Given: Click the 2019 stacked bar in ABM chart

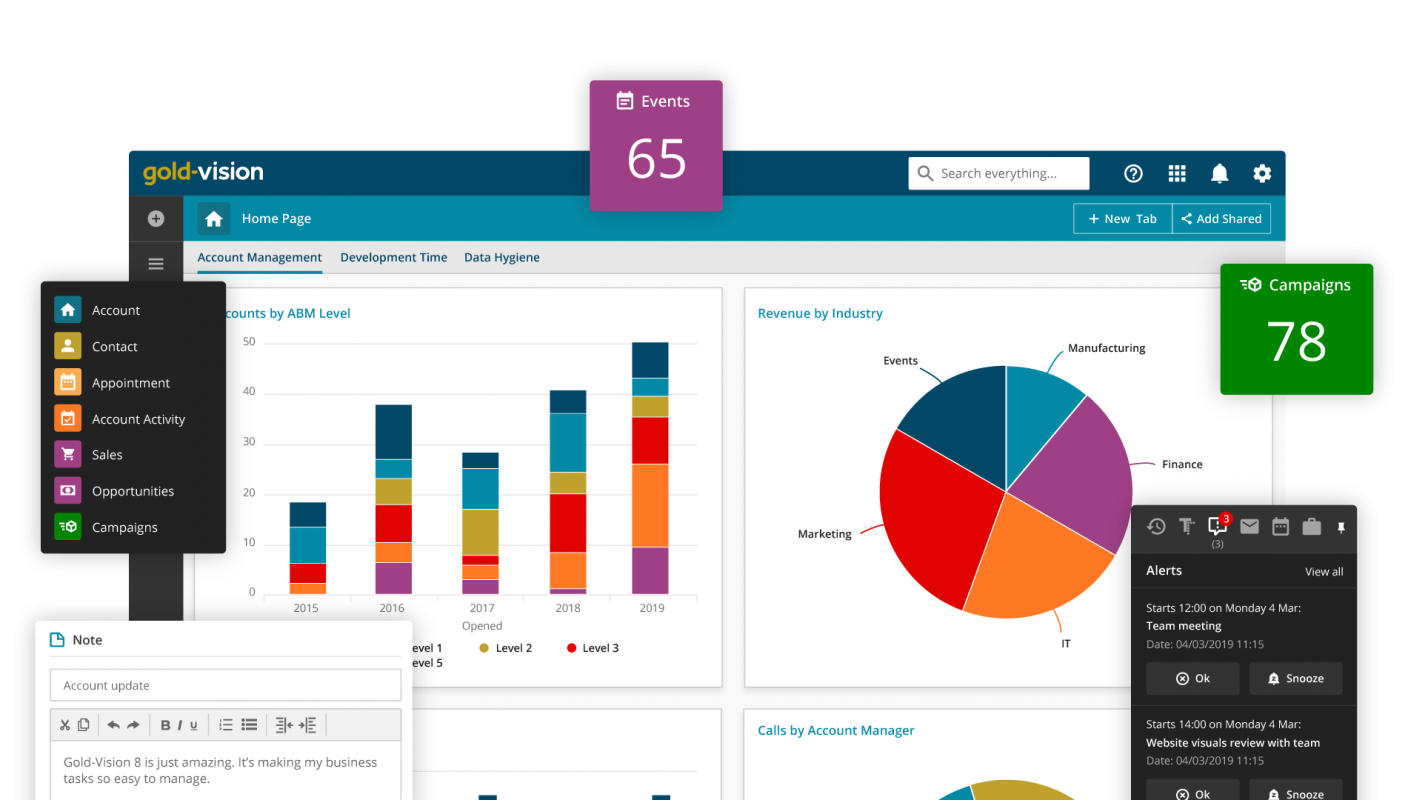Looking at the screenshot, I should tap(650, 468).
